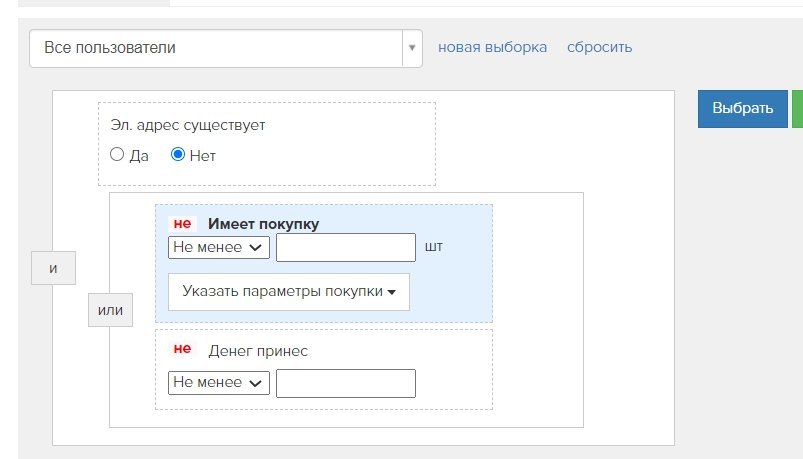Toggle 'не' badge next to 'Денег принес'
The width and height of the screenshot is (803, 459).
pyautogui.click(x=182, y=349)
